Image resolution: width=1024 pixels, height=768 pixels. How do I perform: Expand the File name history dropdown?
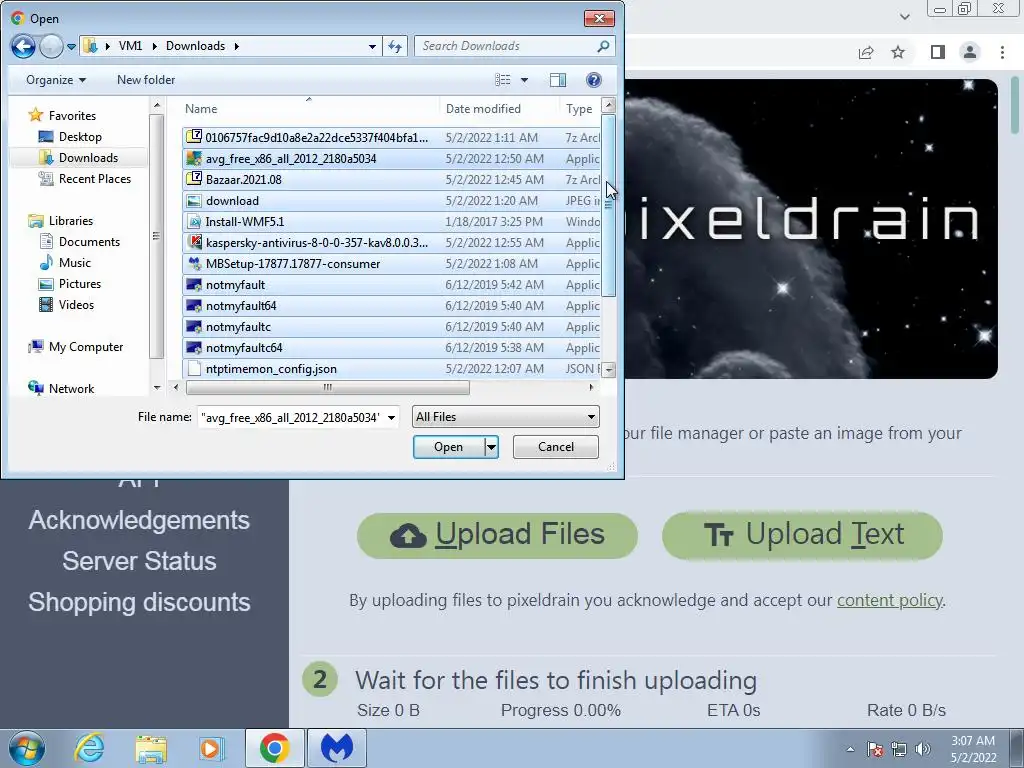[391, 417]
